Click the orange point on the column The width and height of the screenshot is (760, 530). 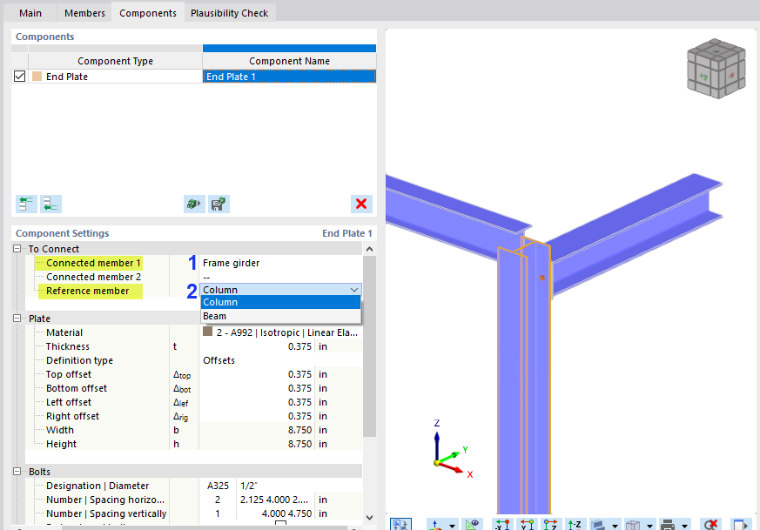tap(542, 277)
